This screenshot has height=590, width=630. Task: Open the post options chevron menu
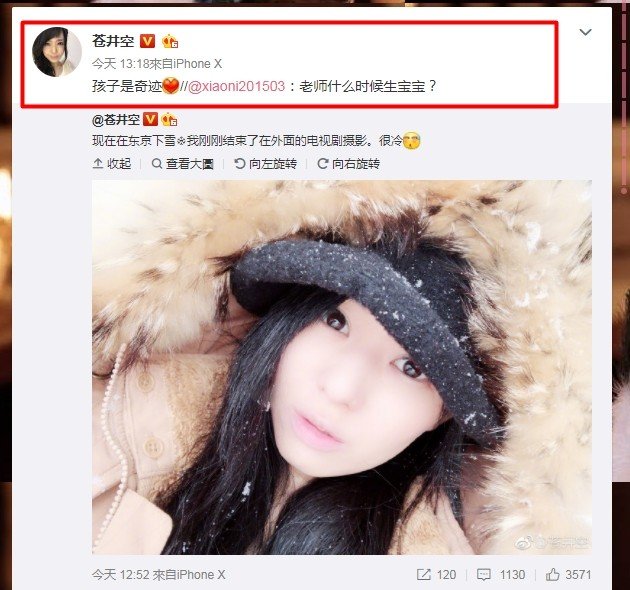[585, 32]
